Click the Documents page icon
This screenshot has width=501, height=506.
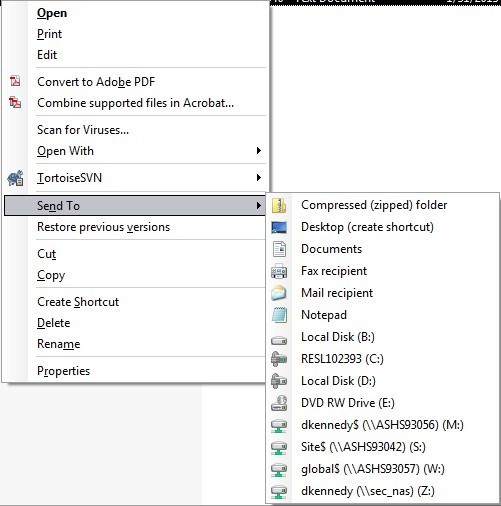279,249
